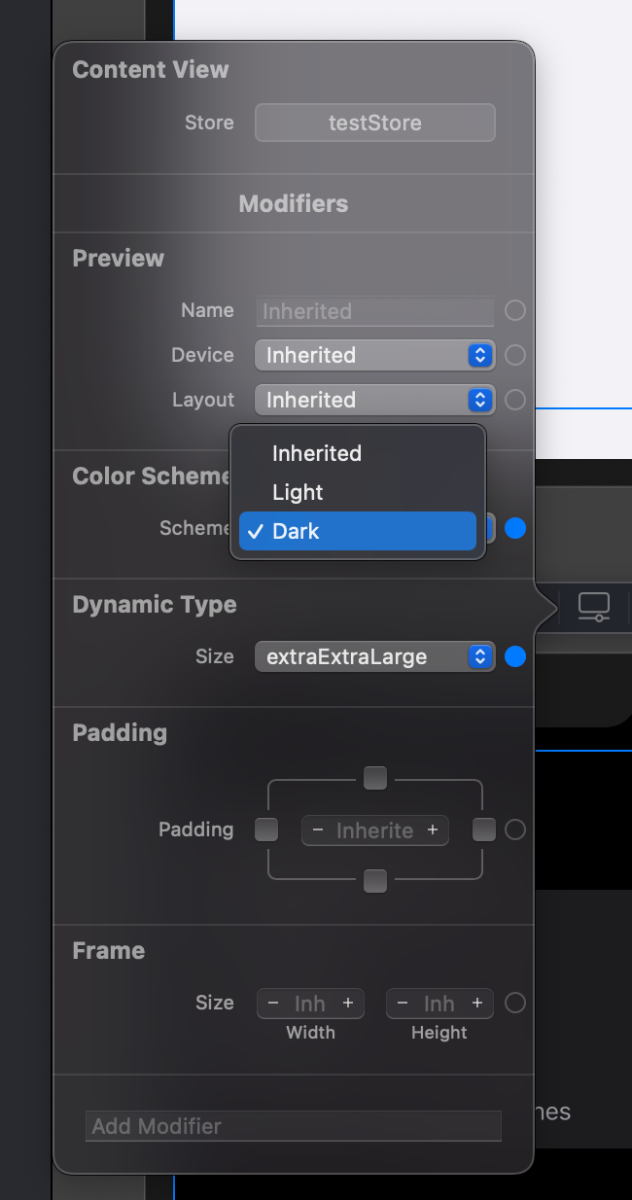Choose Dark from color scheme menu

point(358,531)
